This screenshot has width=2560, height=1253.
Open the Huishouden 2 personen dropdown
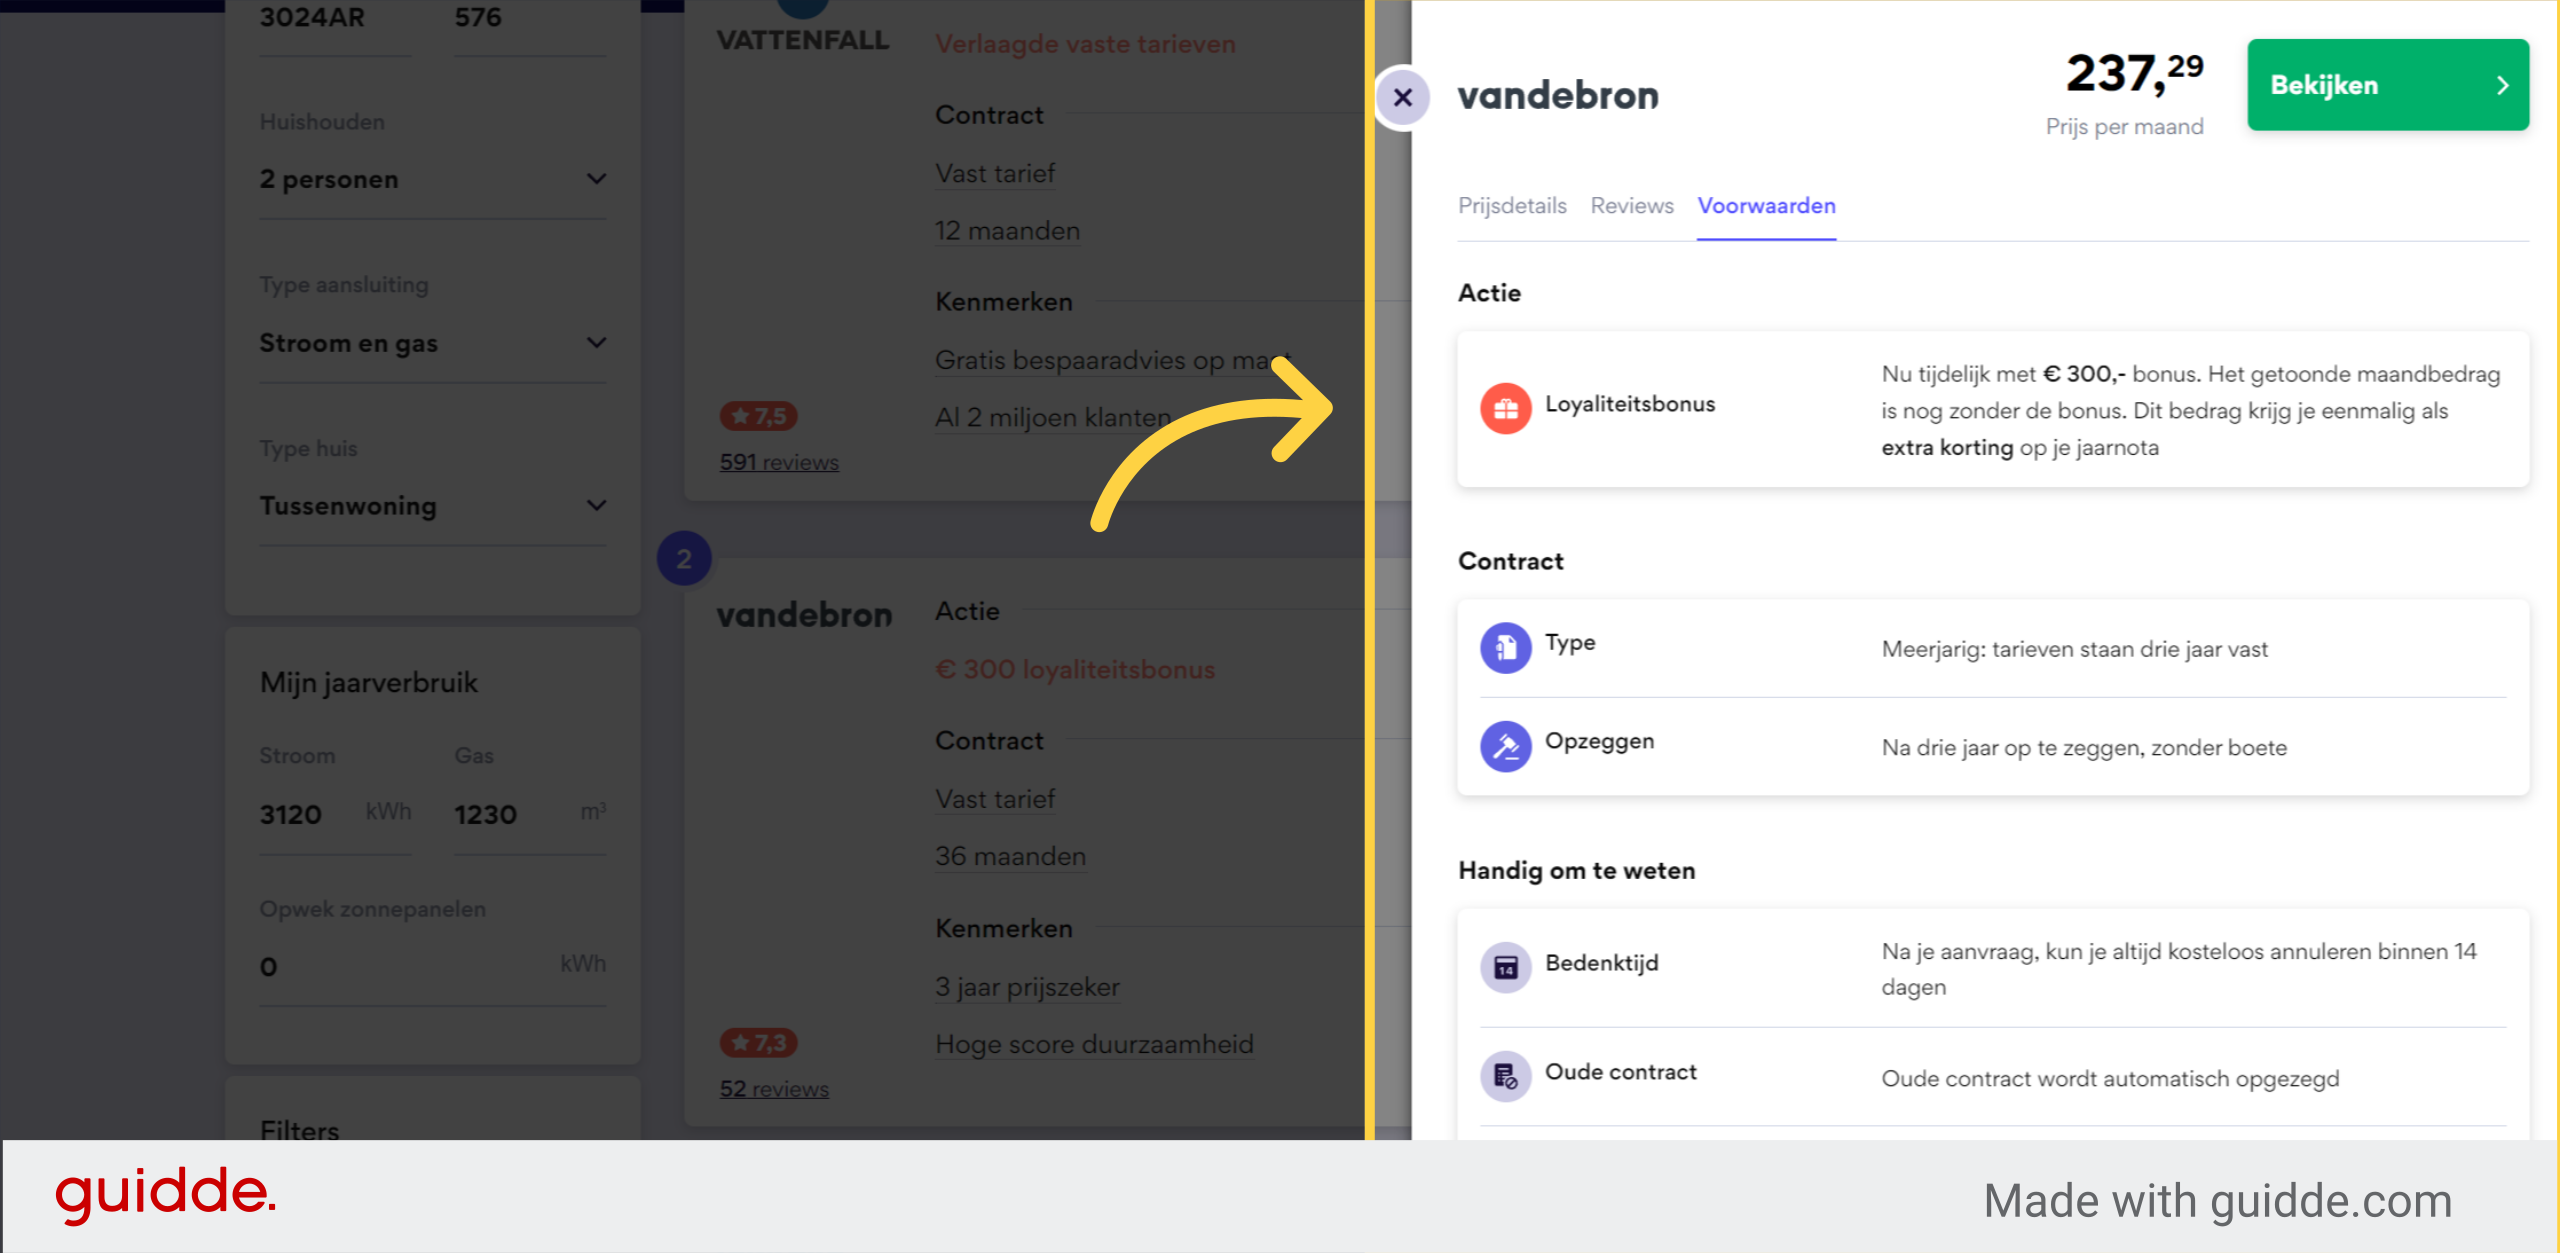pyautogui.click(x=433, y=179)
